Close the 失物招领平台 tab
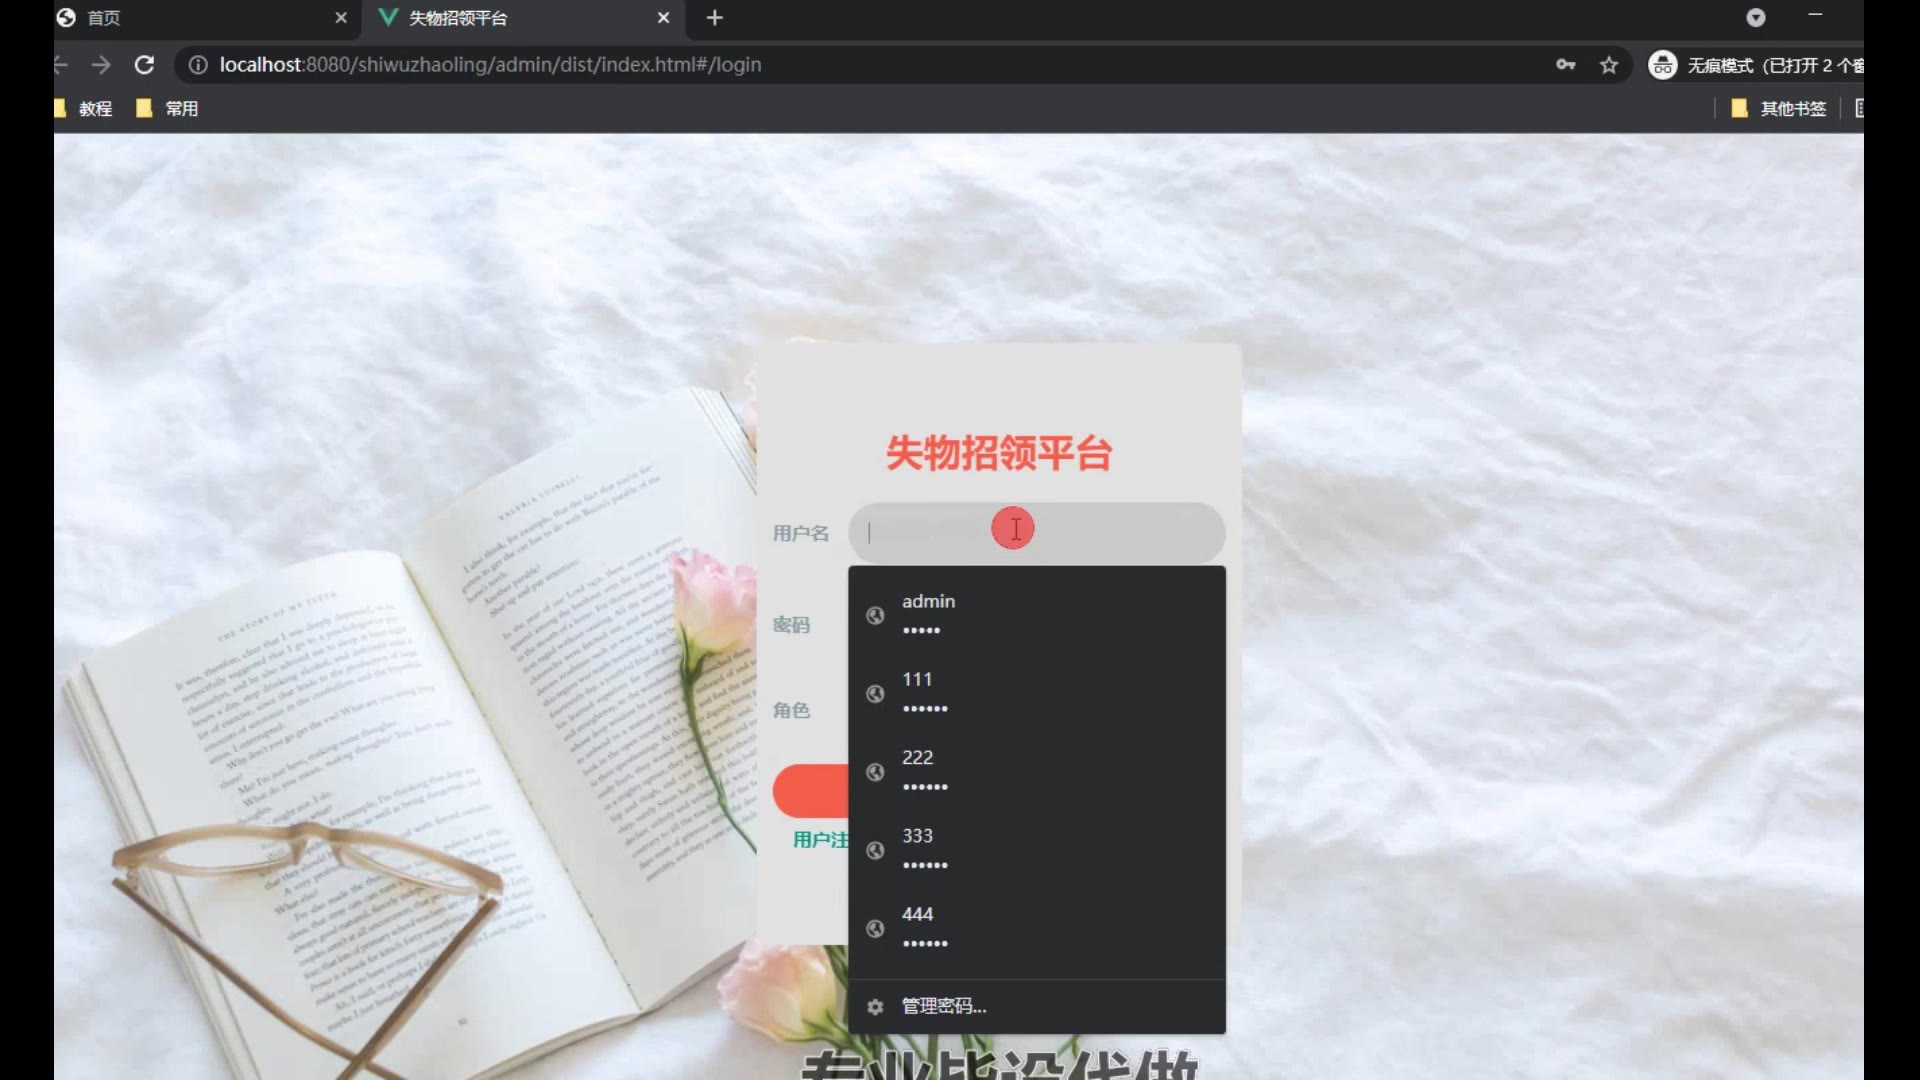Image resolution: width=1920 pixels, height=1080 pixels. [663, 18]
